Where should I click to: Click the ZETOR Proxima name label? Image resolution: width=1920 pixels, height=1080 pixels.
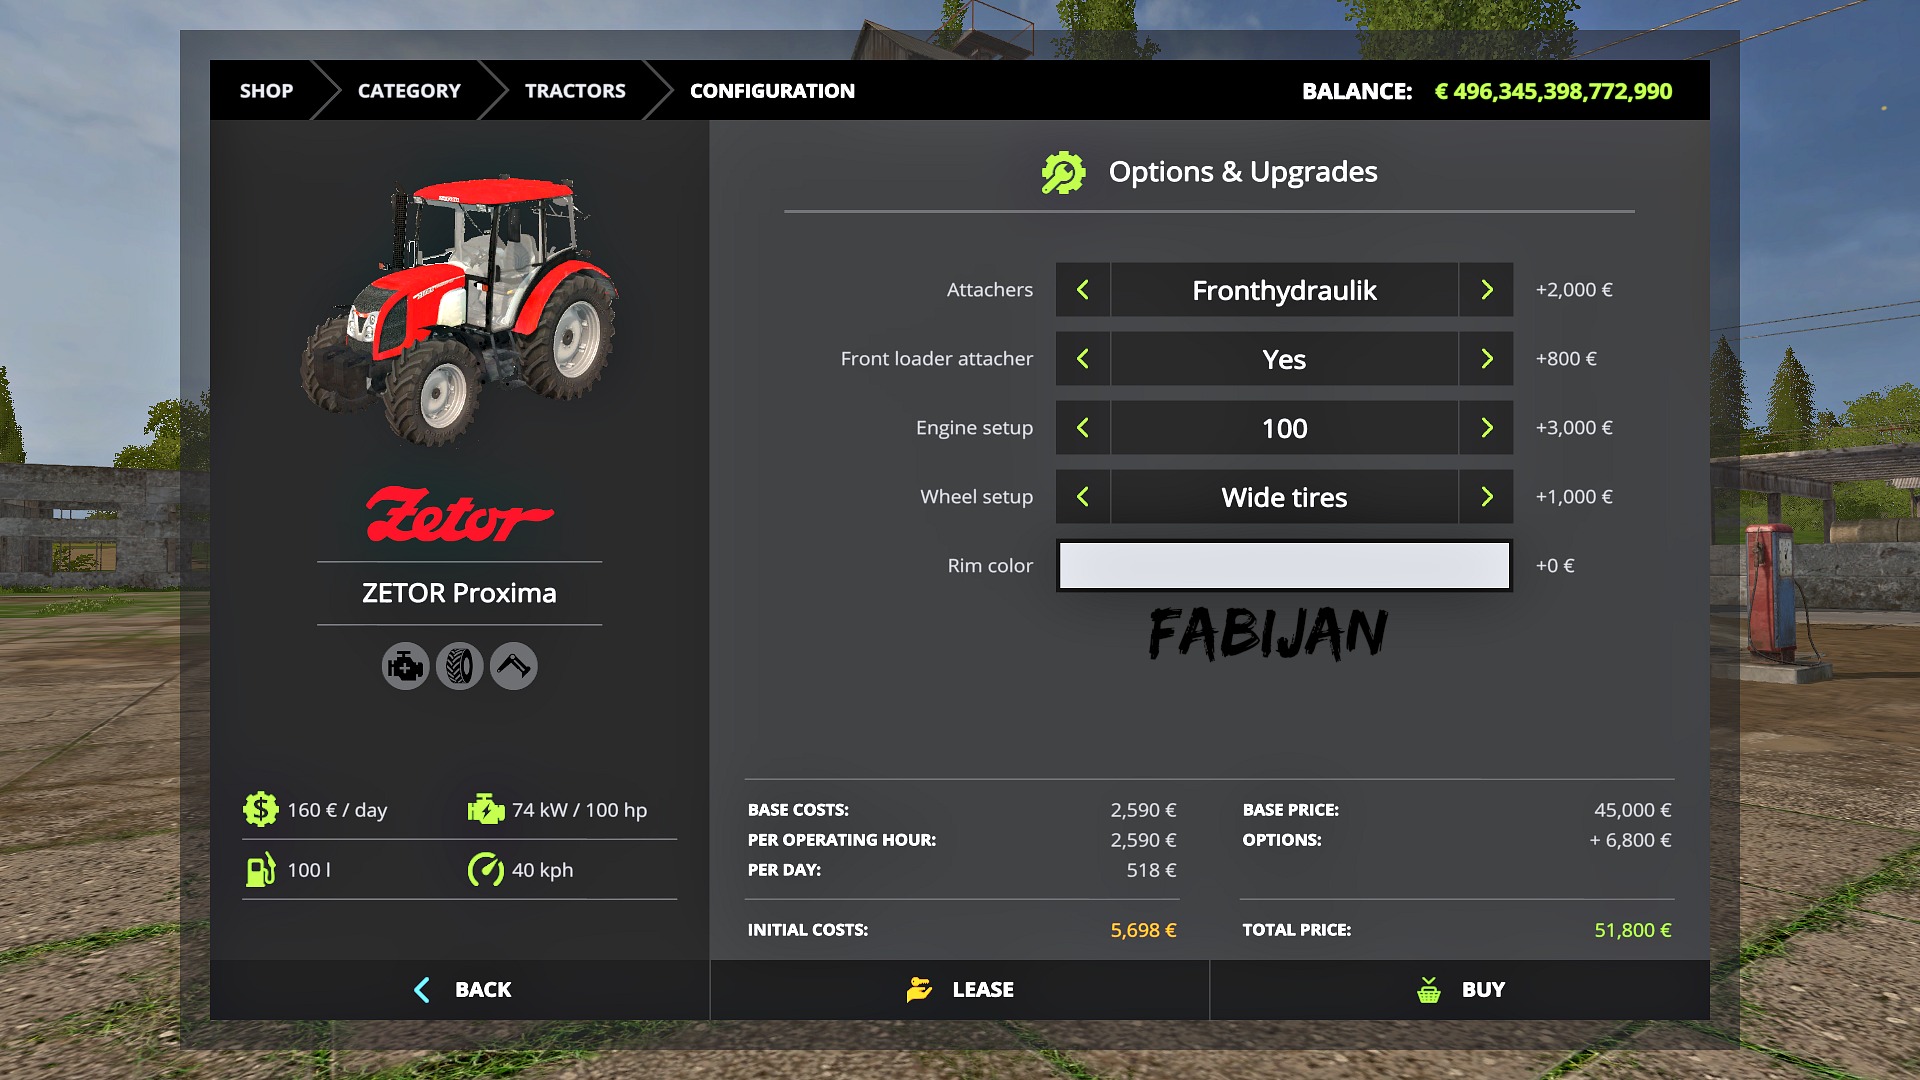click(459, 593)
